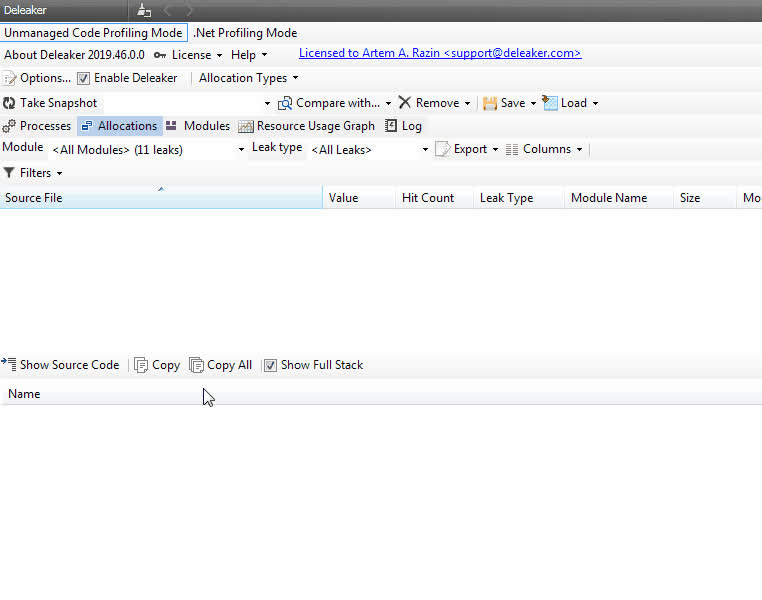The width and height of the screenshot is (762, 600).
Task: Sort by Source File column header
Action: point(161,198)
